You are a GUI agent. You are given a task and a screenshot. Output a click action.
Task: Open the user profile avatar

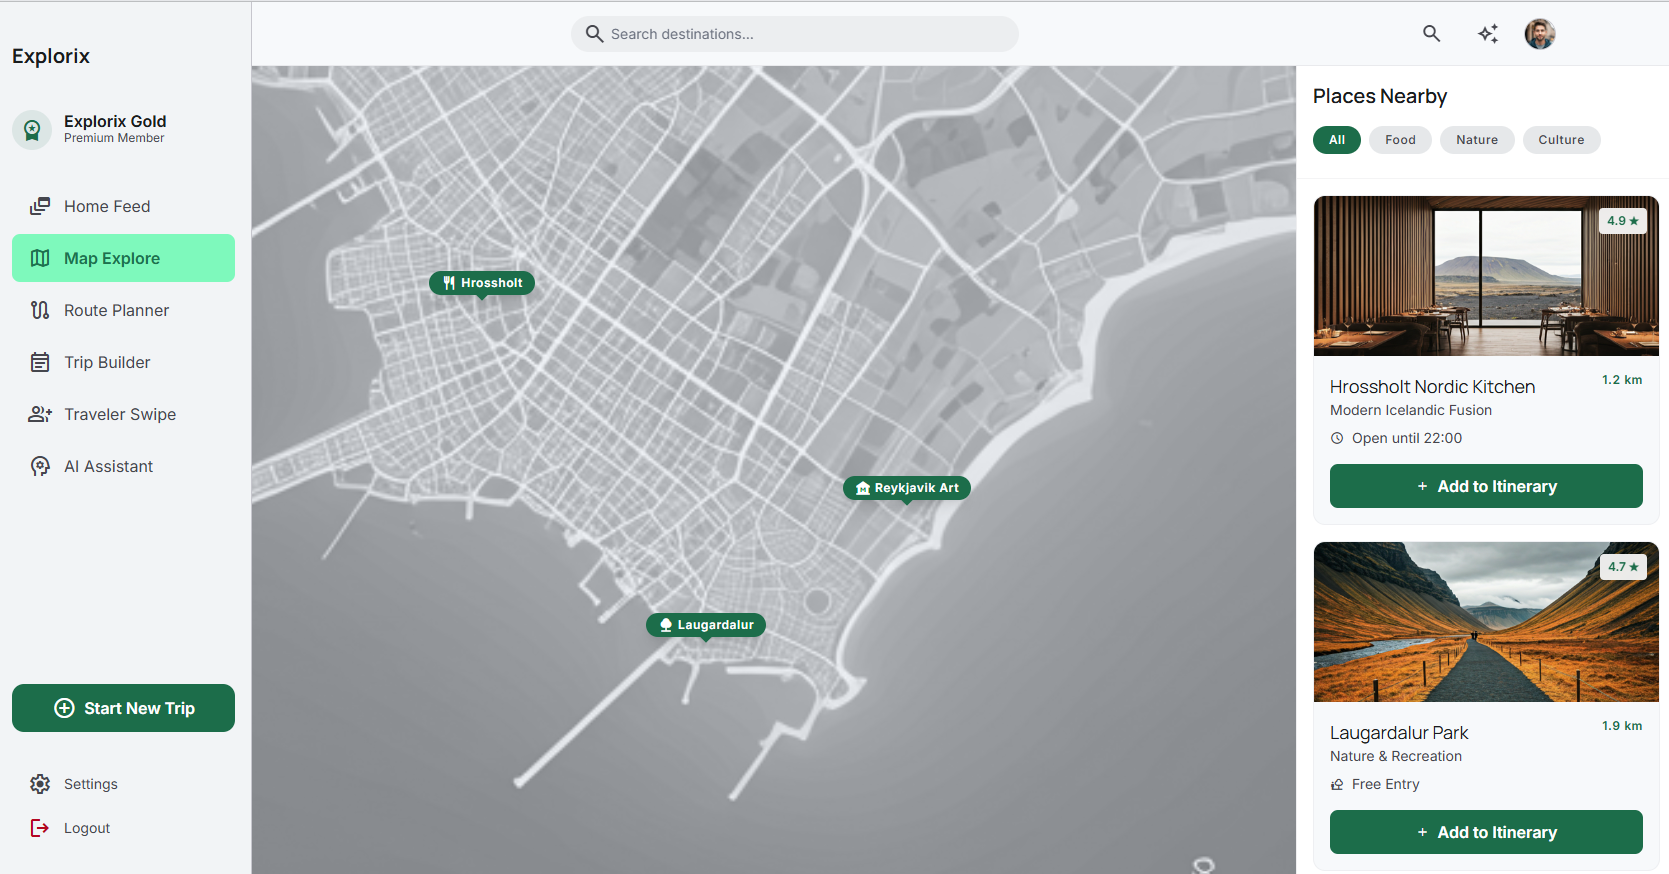tap(1540, 34)
